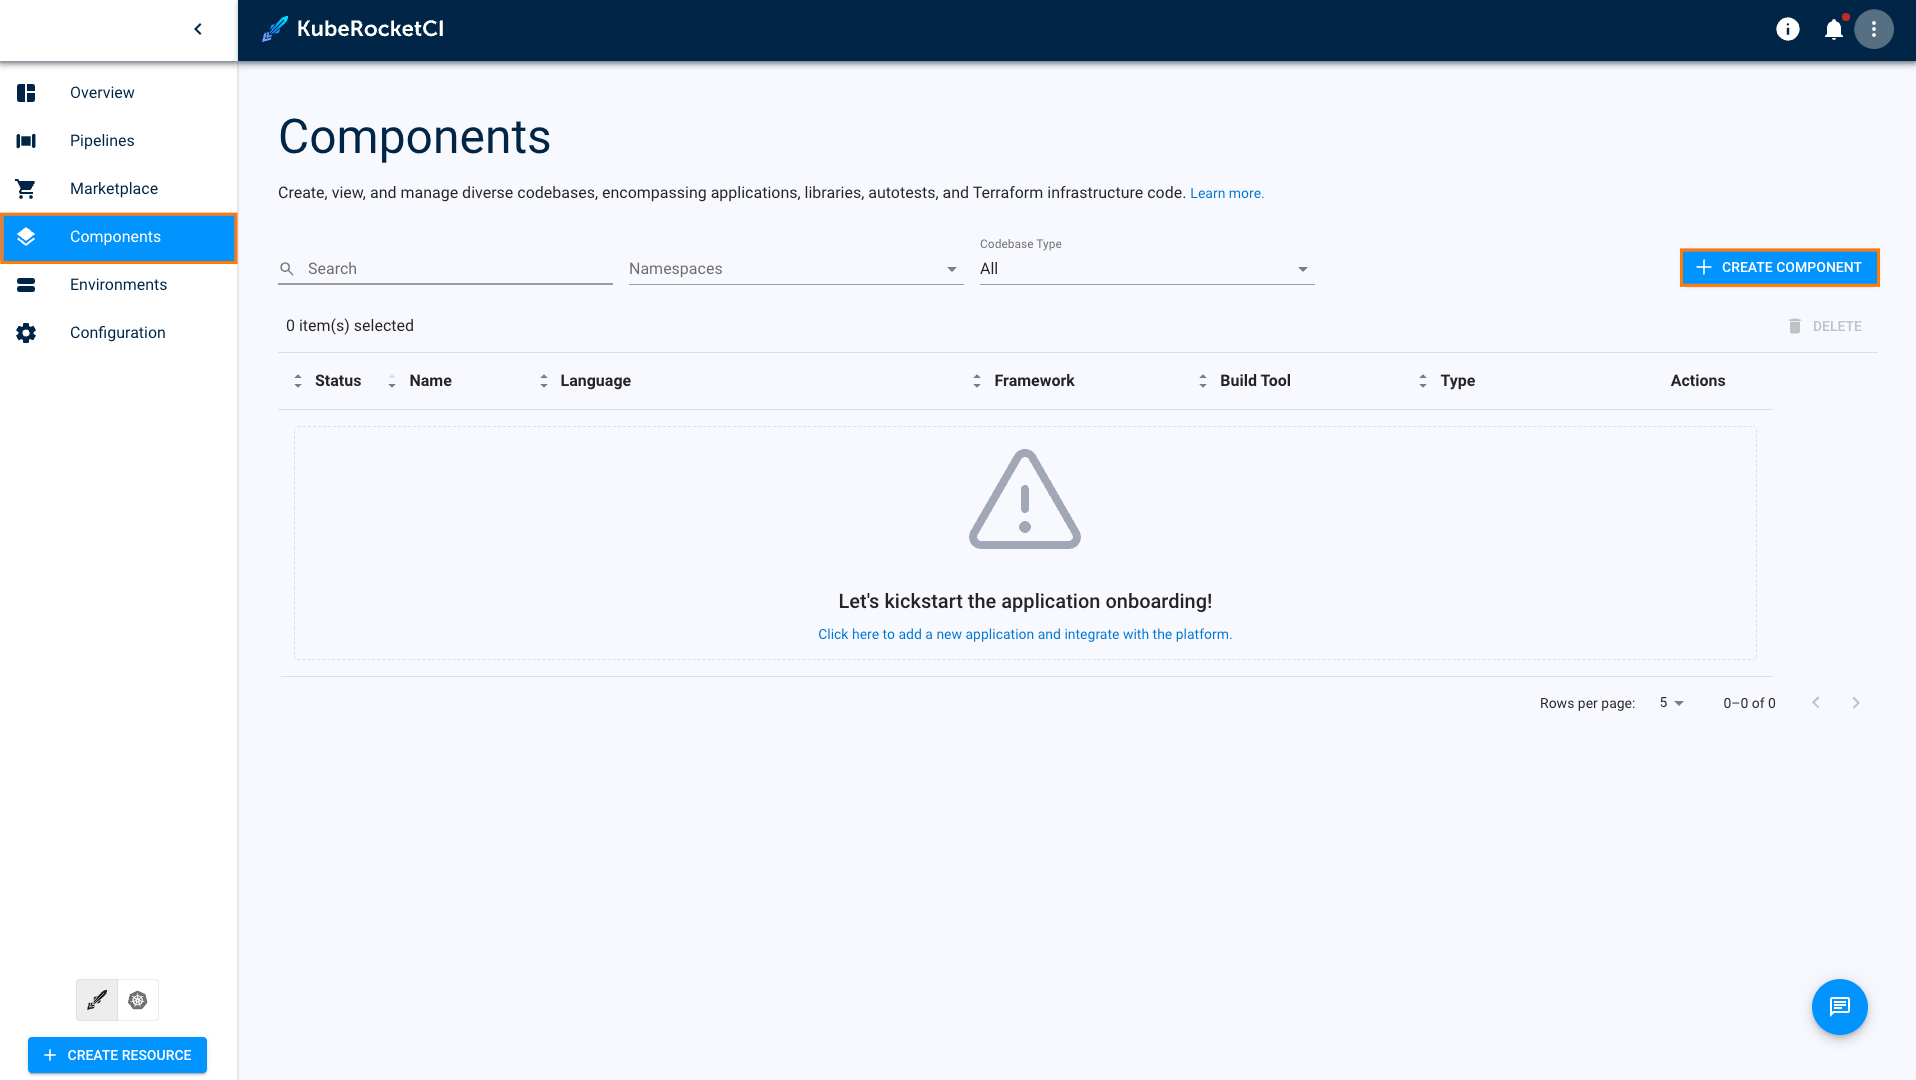Image resolution: width=1916 pixels, height=1080 pixels.
Task: Collapse the sidebar with the chevron arrow
Action: [x=198, y=29]
